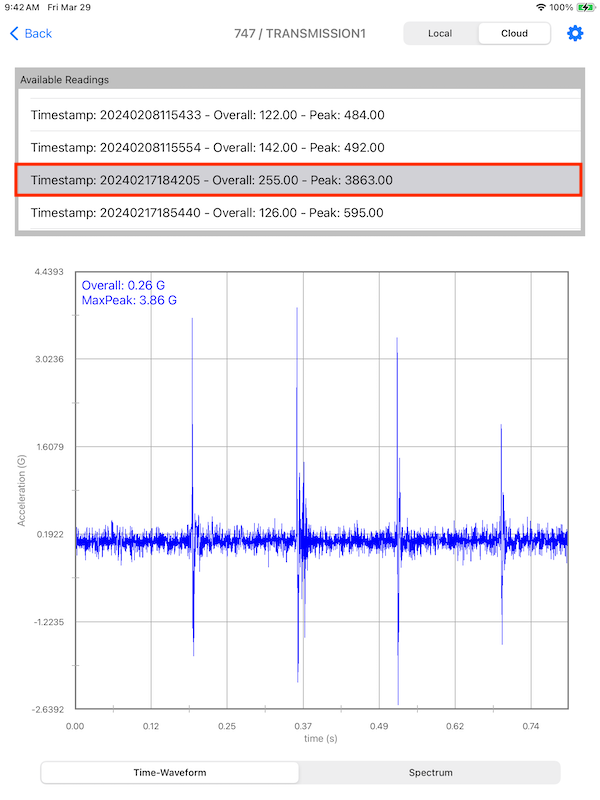Tap the Wi-Fi icon in status bar
The image size is (600, 800).
pos(541,8)
